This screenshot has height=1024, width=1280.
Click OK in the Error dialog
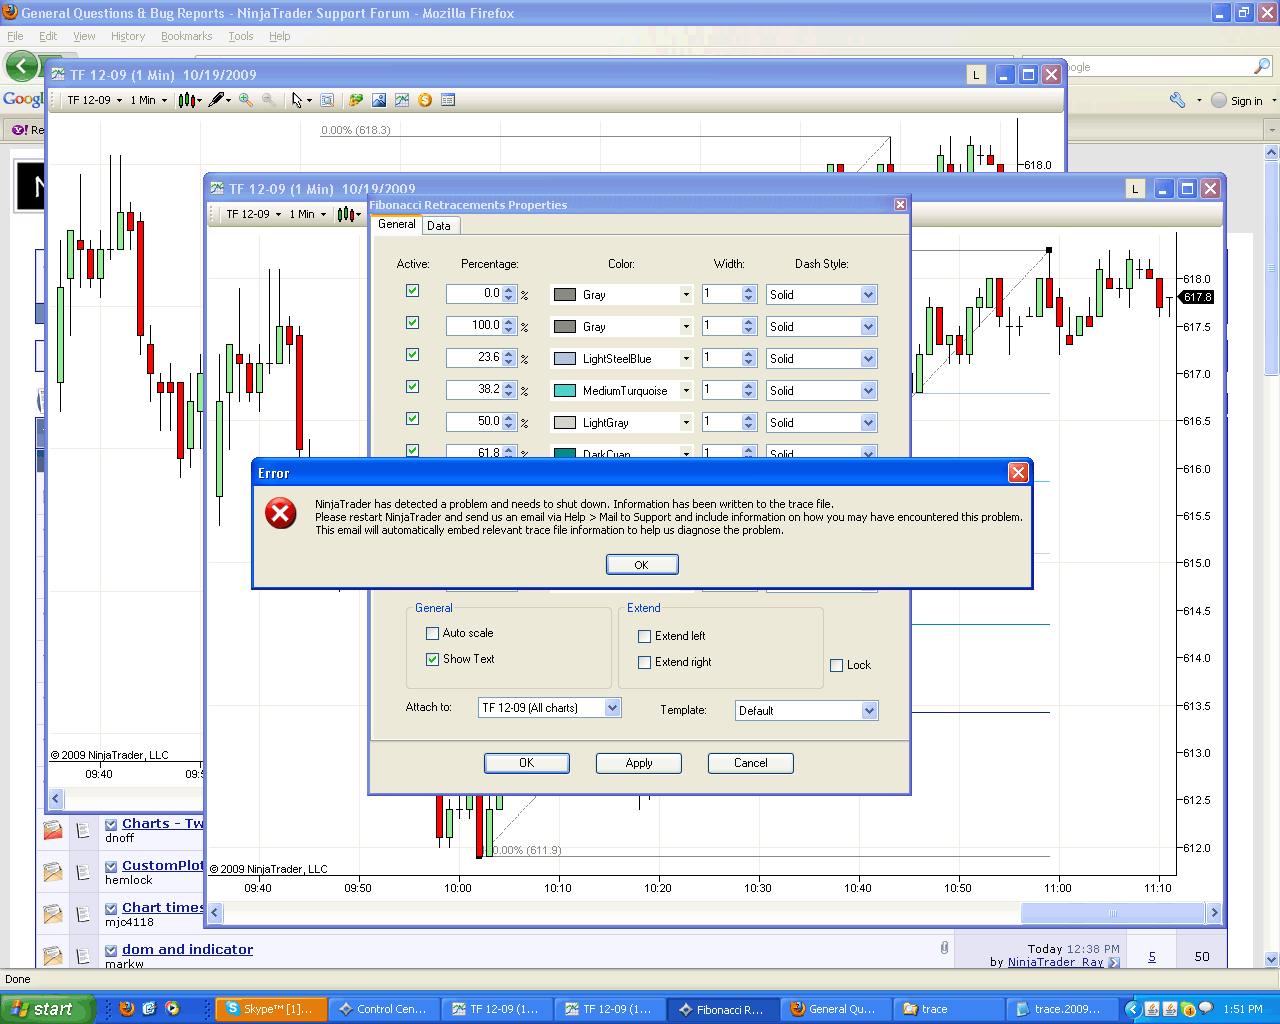click(x=642, y=565)
